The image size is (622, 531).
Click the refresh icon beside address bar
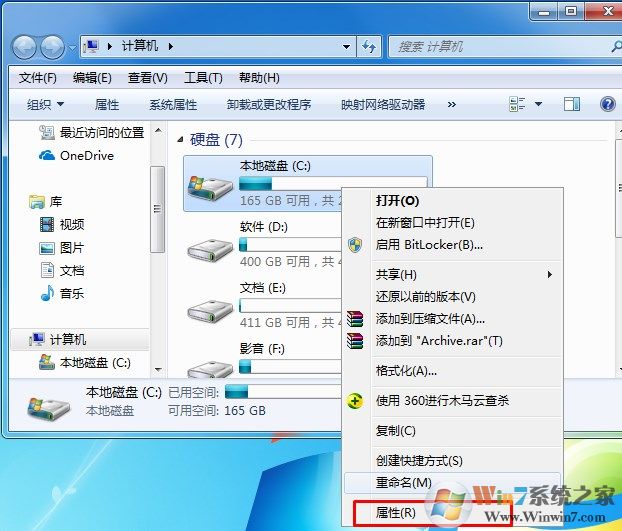369,47
